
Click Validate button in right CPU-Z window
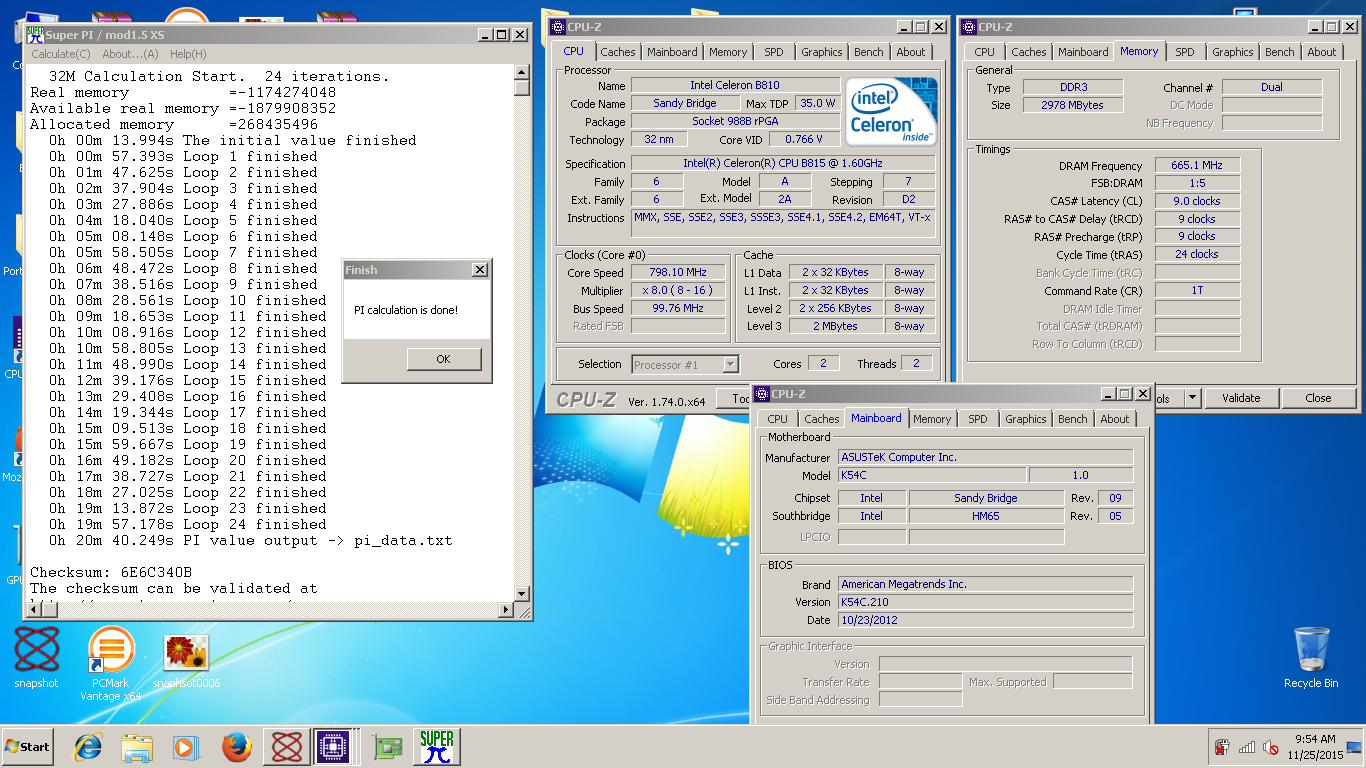pos(1241,398)
